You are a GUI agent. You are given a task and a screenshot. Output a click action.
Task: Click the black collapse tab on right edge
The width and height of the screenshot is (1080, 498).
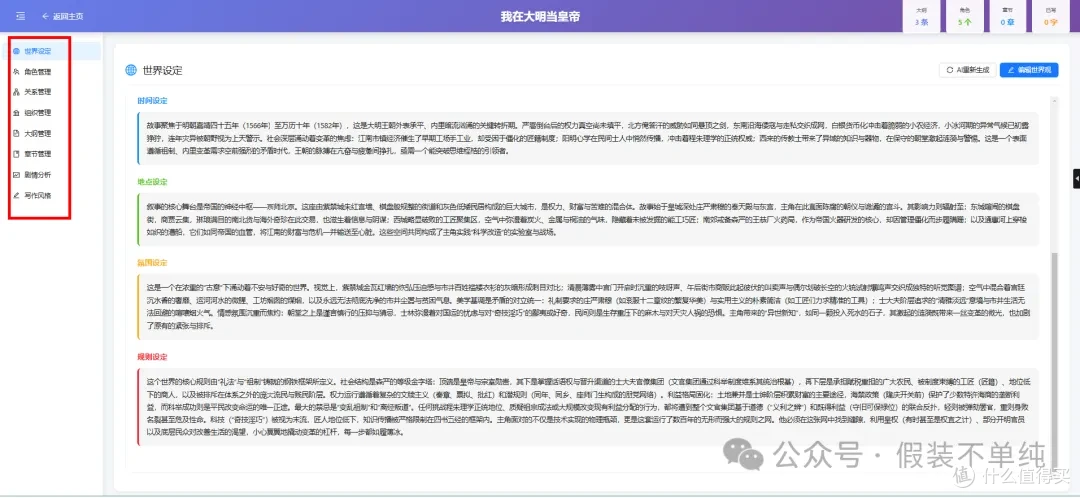click(x=1077, y=178)
